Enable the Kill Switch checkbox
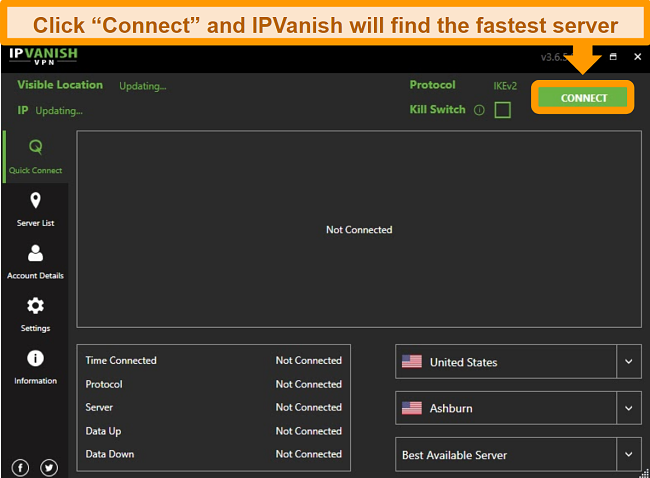Screen dimensions: 650x478 click(502, 110)
